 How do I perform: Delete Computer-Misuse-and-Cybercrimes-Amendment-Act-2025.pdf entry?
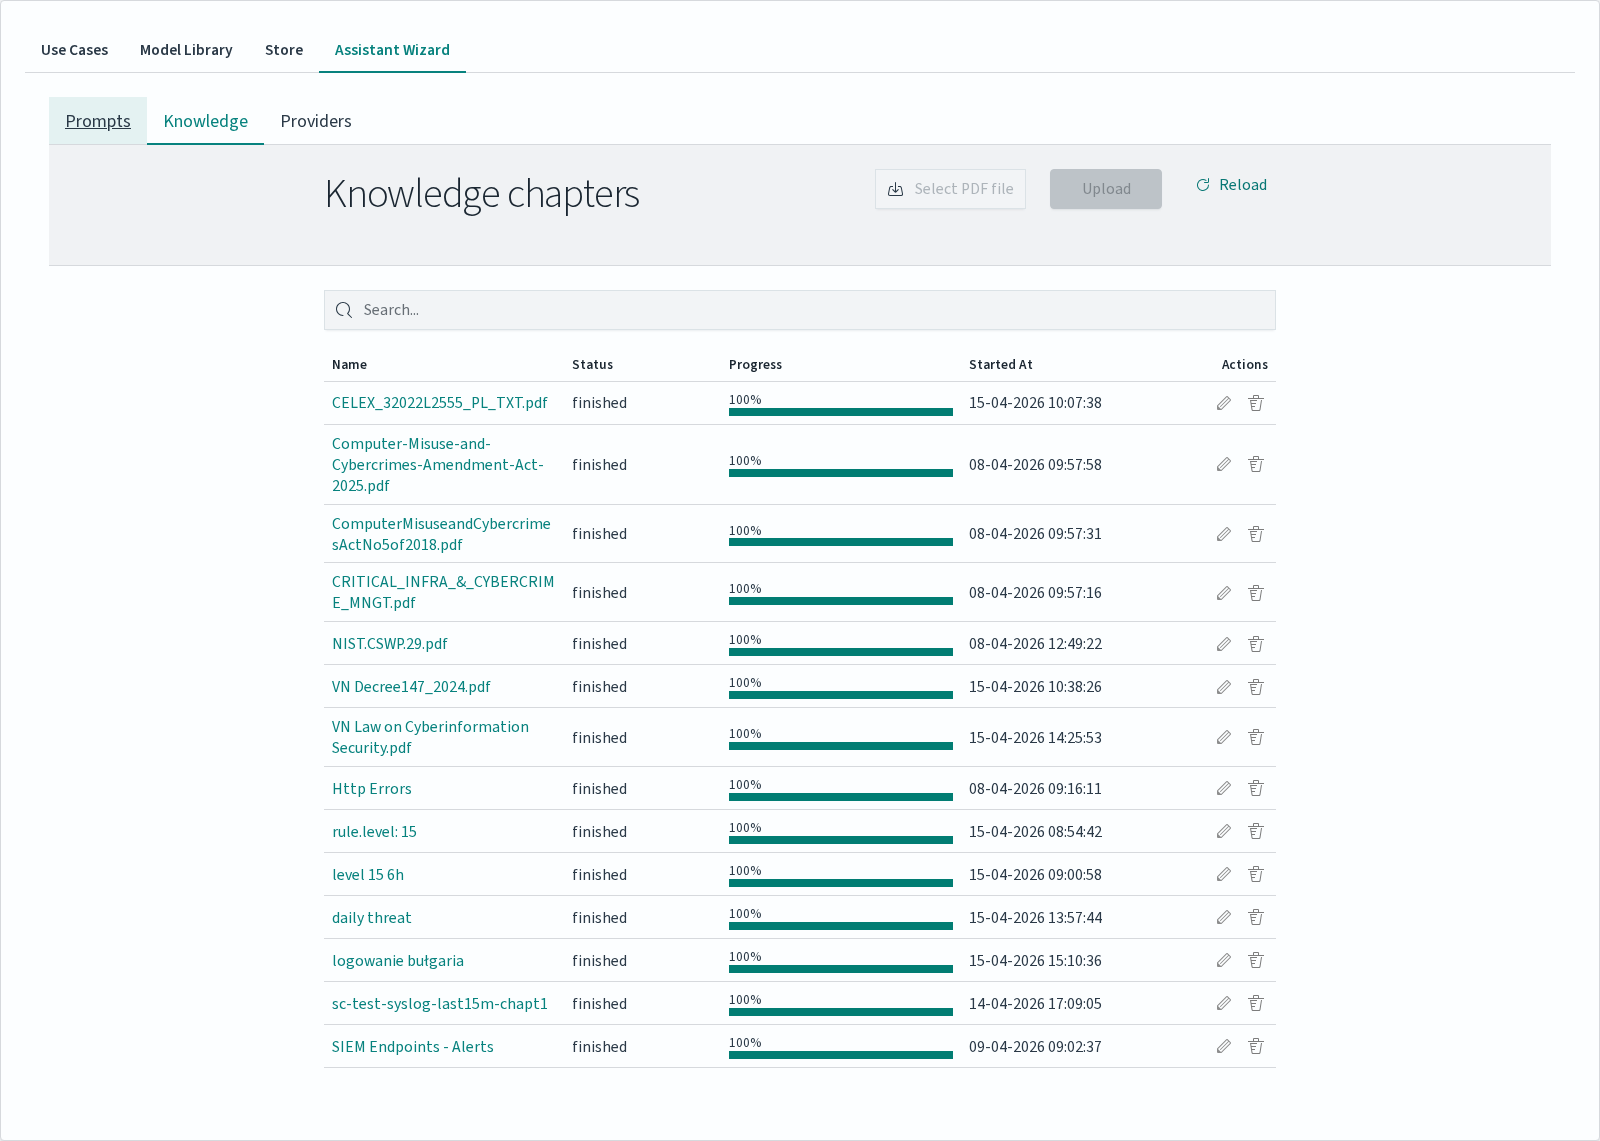pyautogui.click(x=1256, y=464)
